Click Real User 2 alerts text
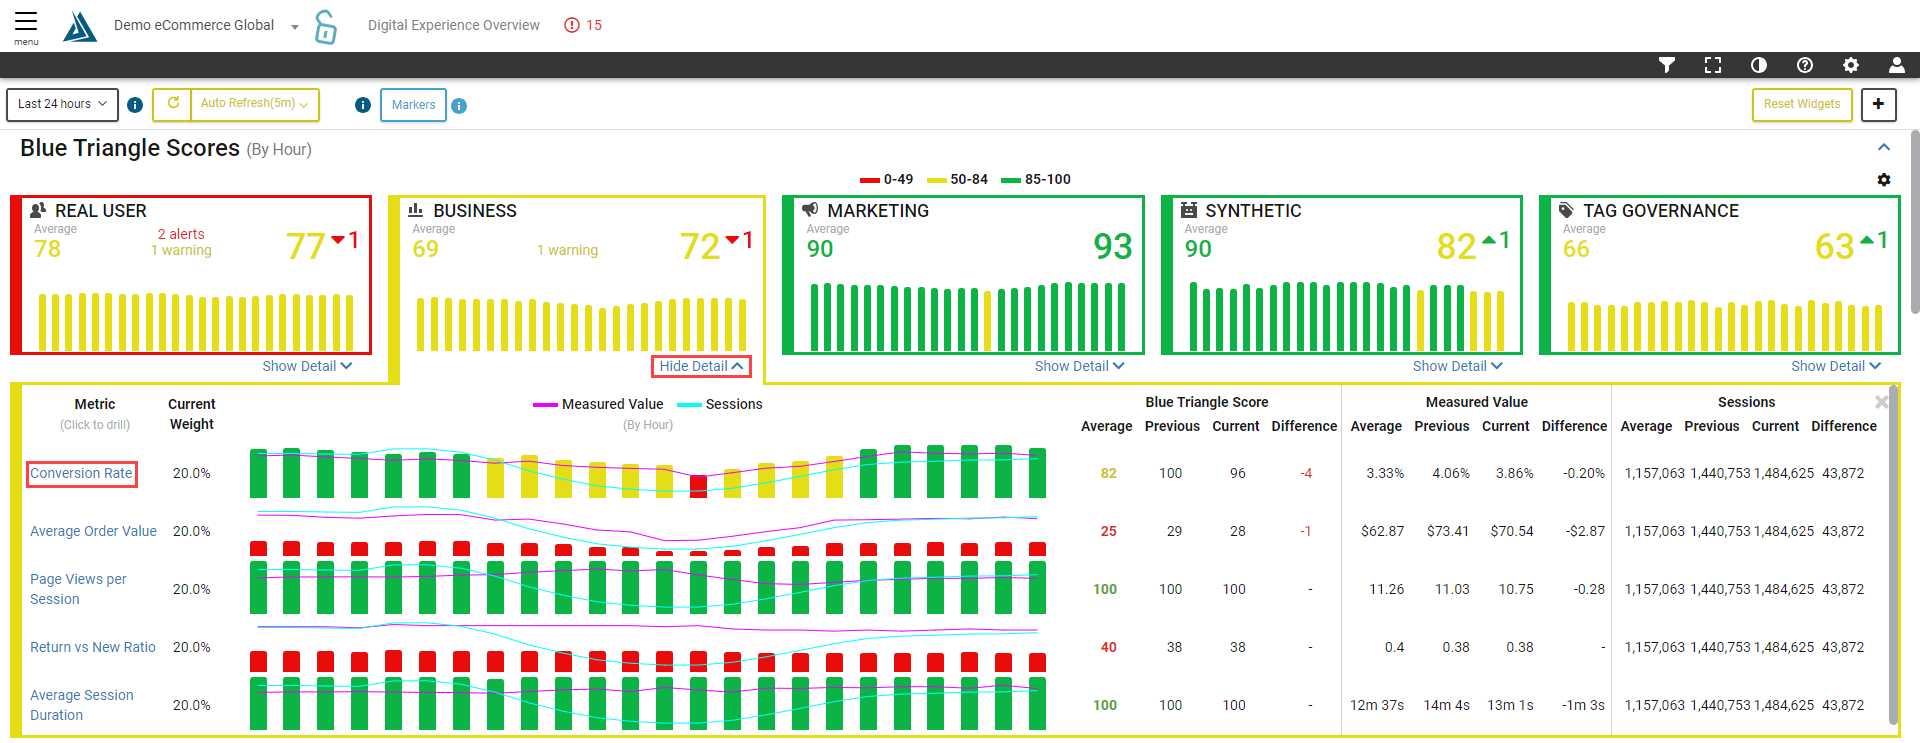Screen dimensions: 1920x743 coord(181,234)
